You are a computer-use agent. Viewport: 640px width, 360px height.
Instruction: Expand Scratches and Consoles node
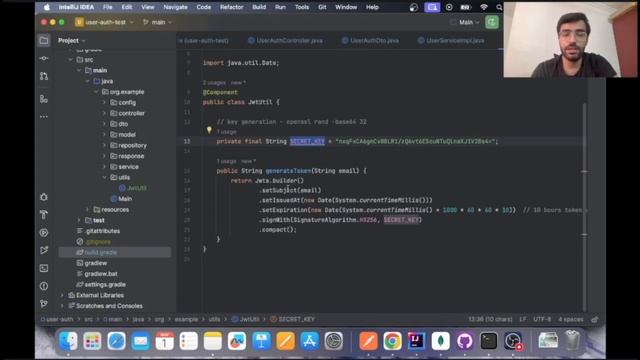point(62,306)
